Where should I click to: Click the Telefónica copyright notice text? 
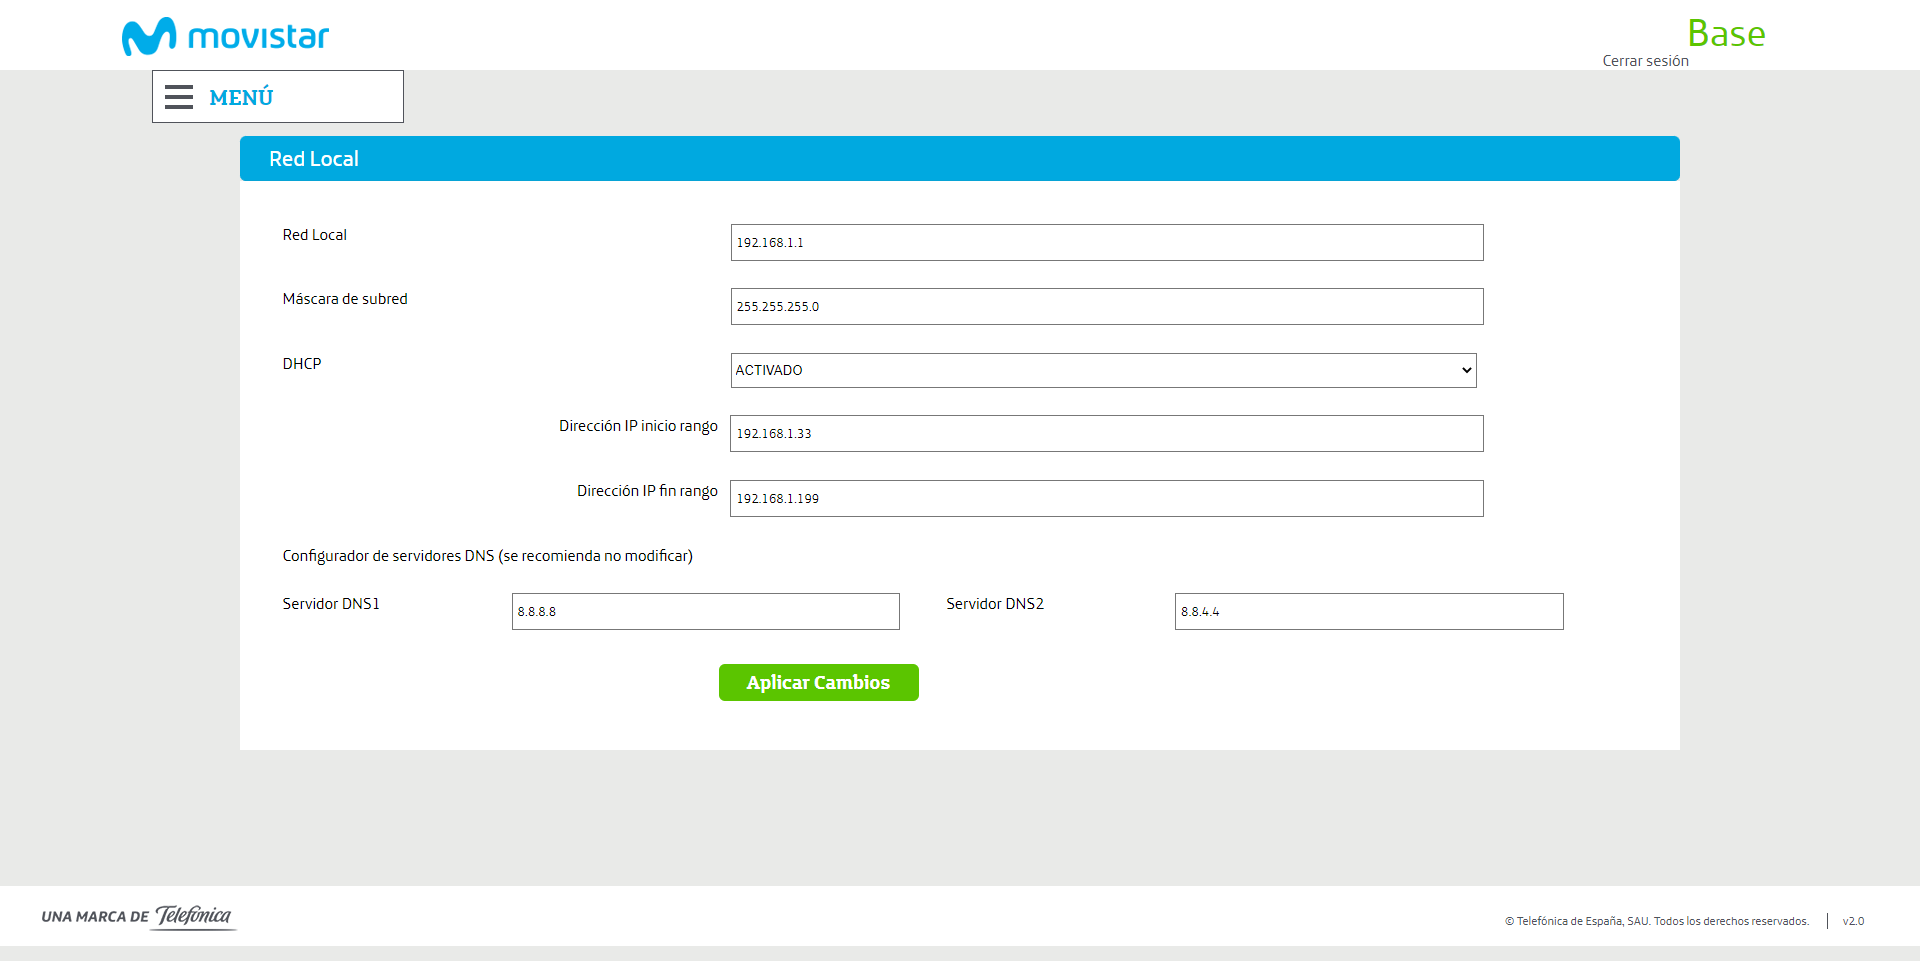click(1656, 921)
